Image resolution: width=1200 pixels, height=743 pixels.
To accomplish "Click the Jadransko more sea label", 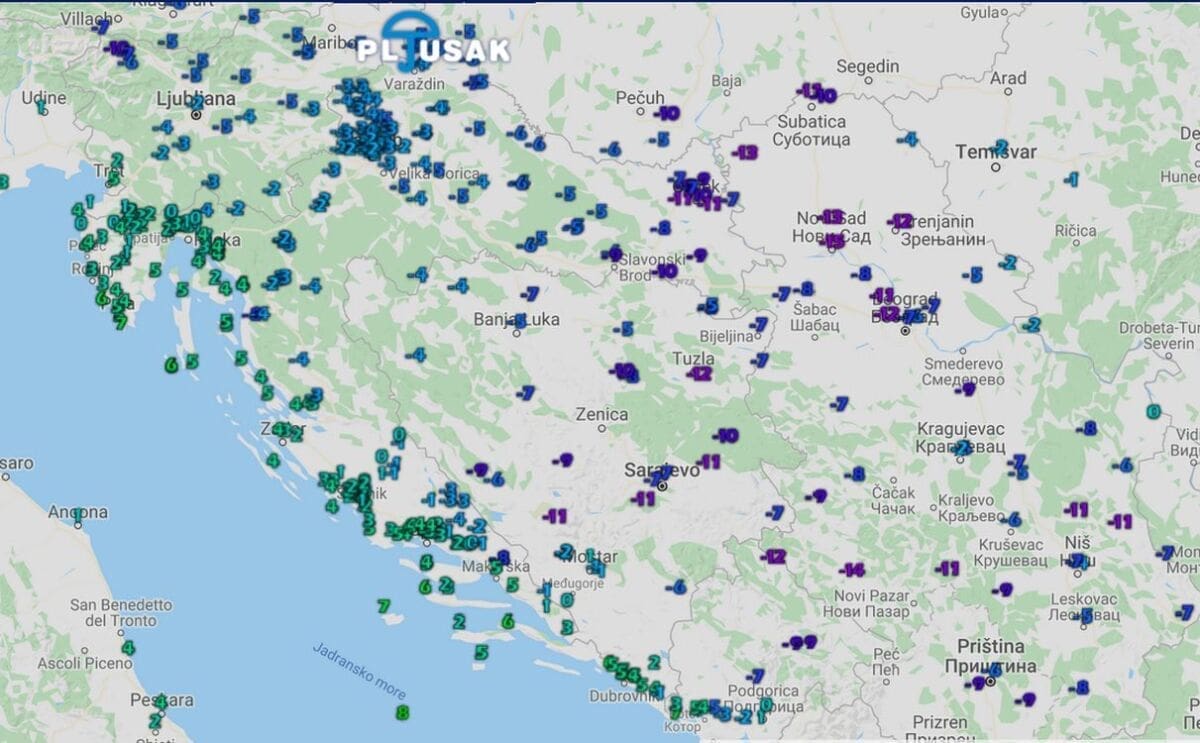I will point(344,669).
